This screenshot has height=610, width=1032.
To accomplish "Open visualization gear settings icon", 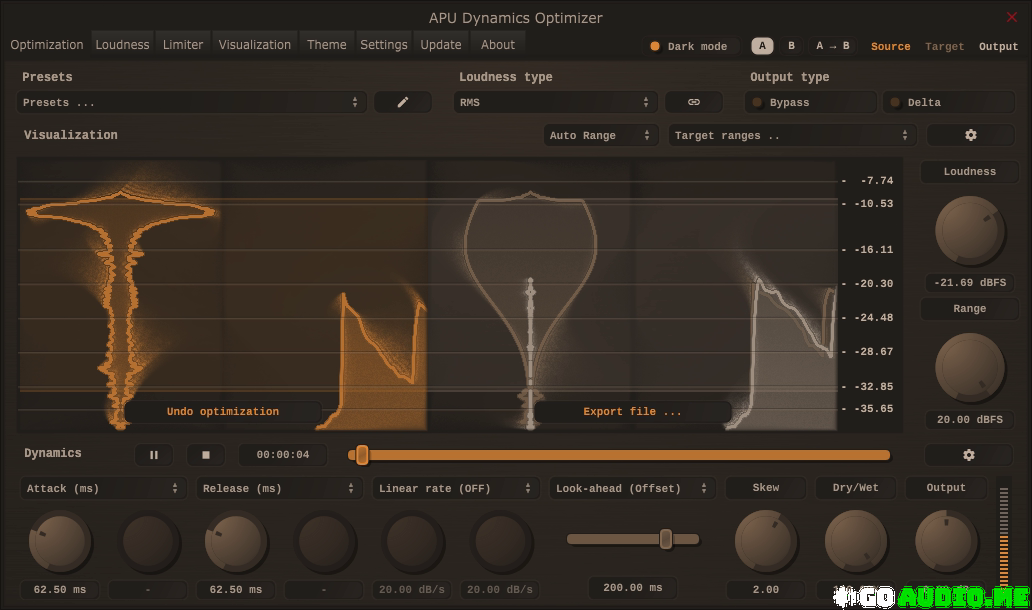I will (x=970, y=135).
